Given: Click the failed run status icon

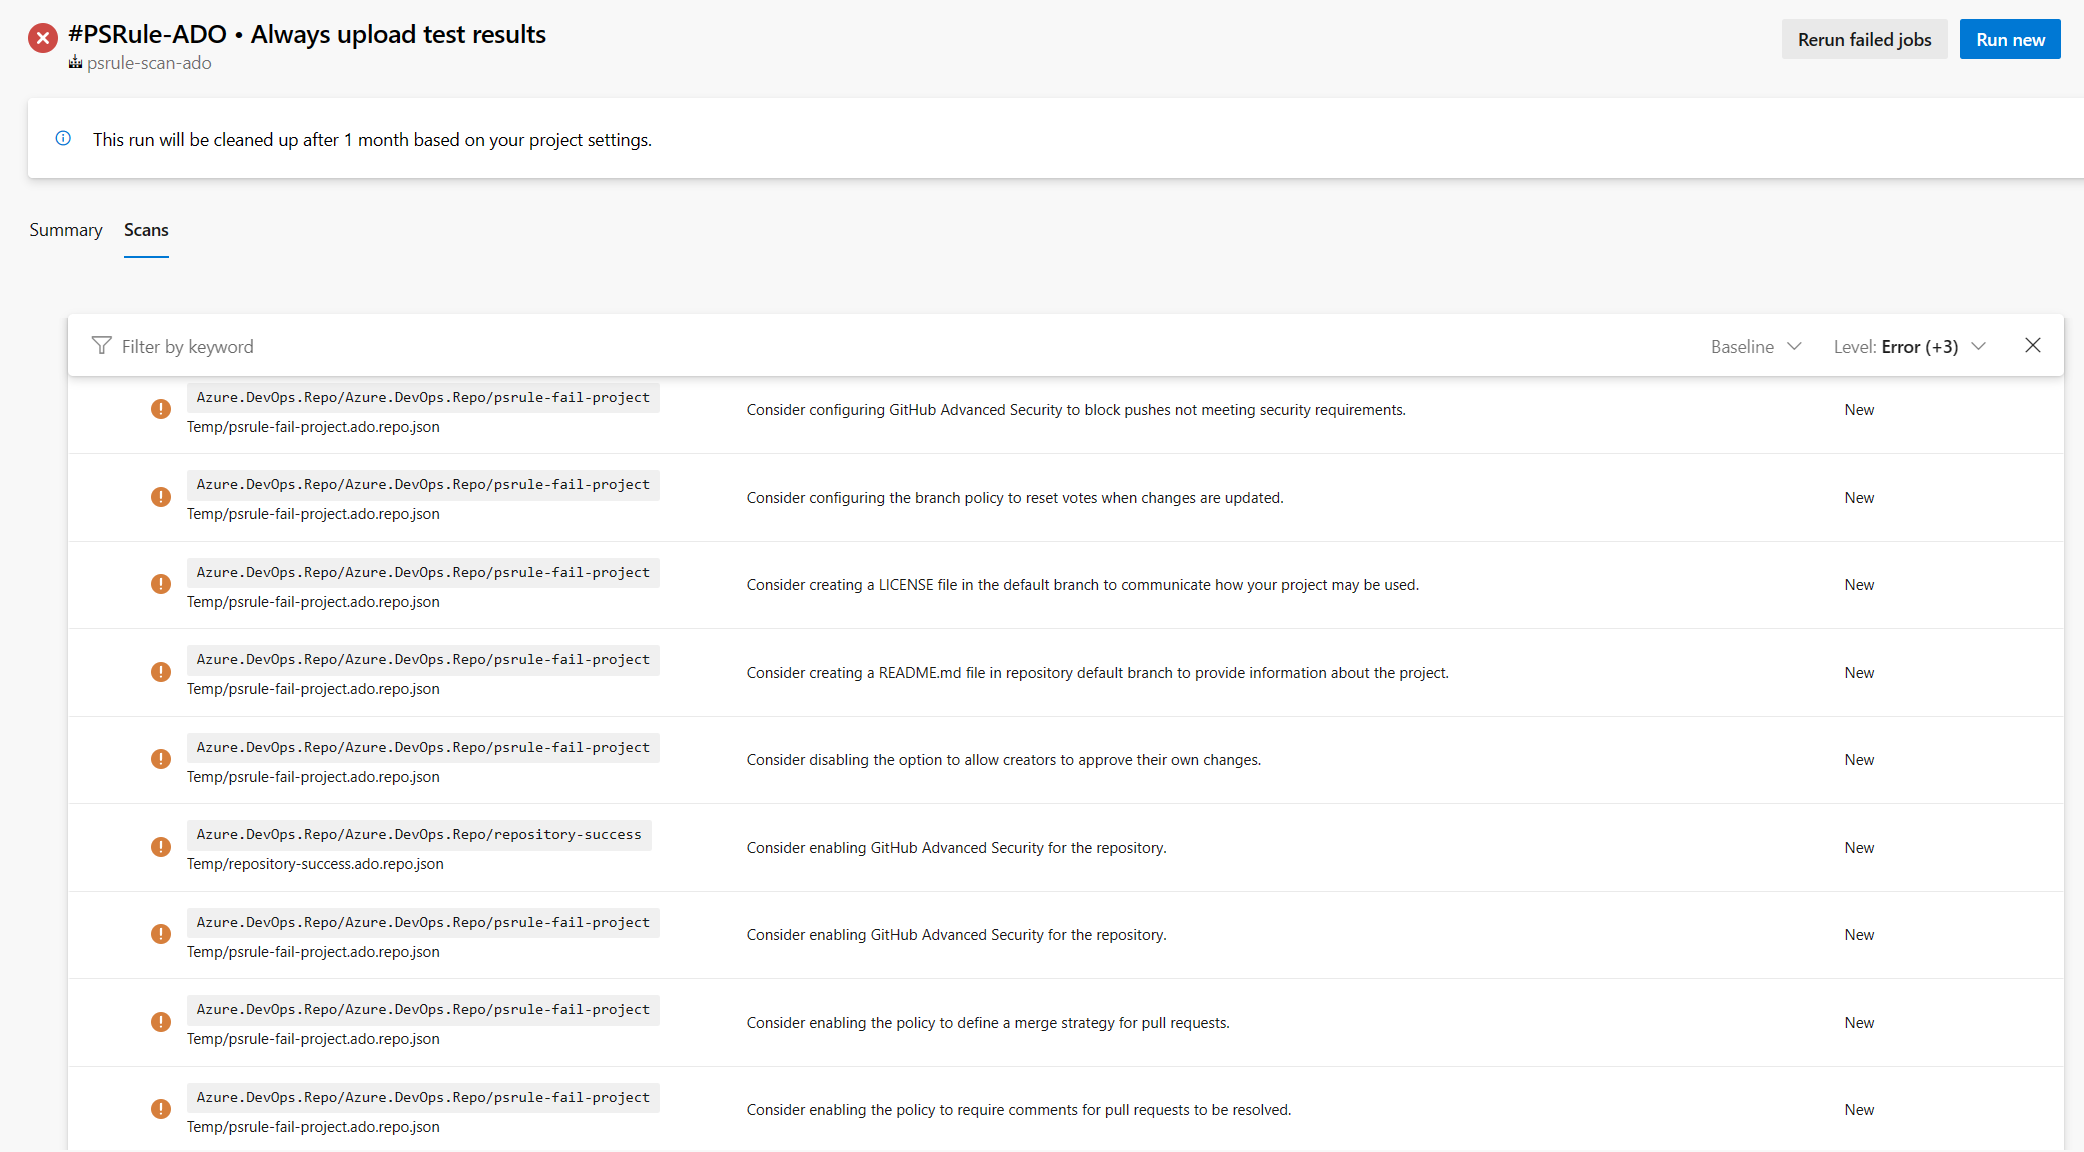Looking at the screenshot, I should tap(42, 39).
